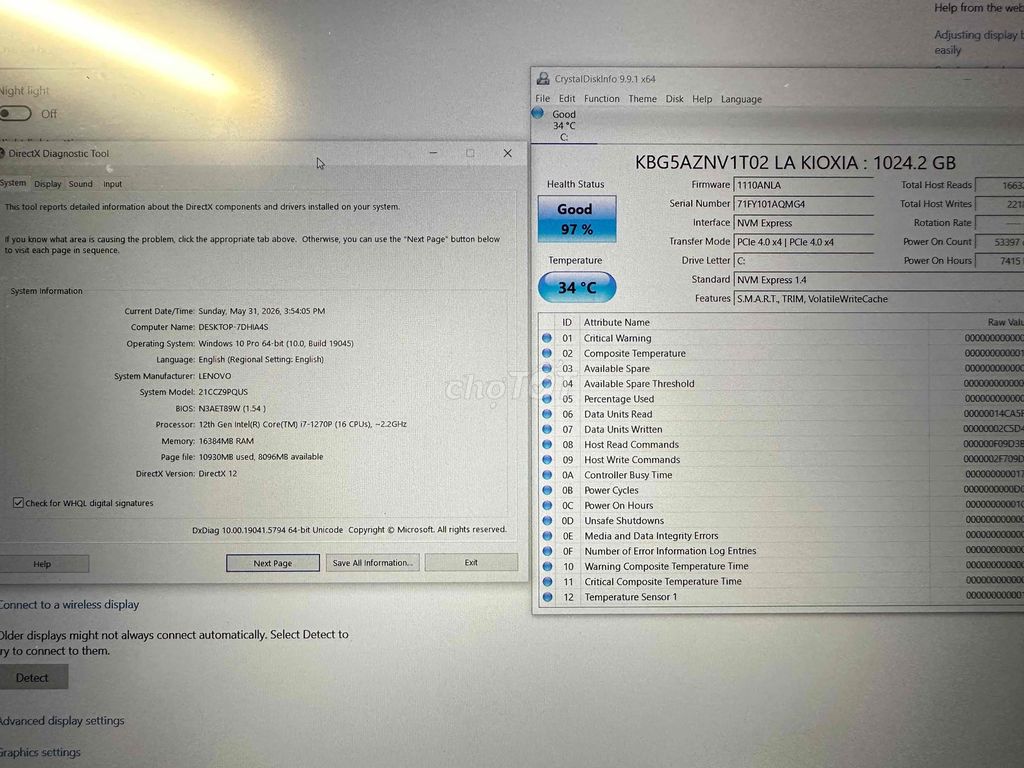Image resolution: width=1024 pixels, height=768 pixels.
Task: Click status dot for Power Cycles
Action: pos(547,490)
